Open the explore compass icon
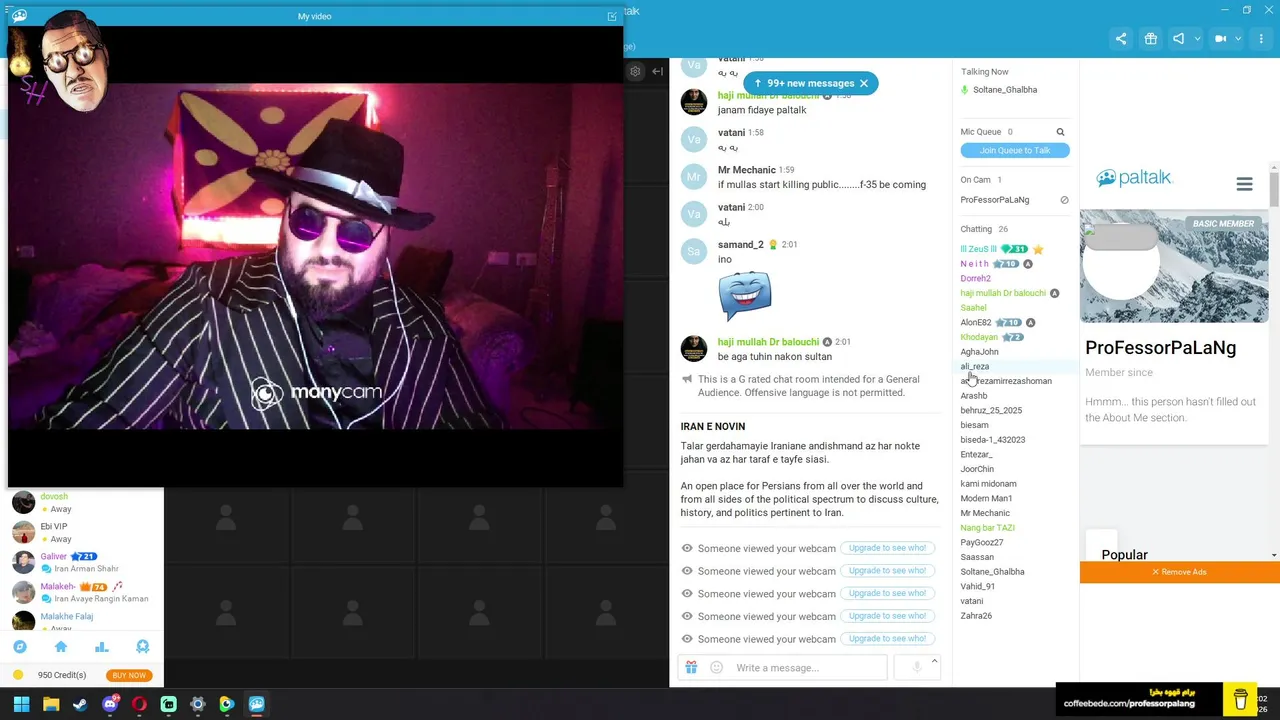The image size is (1280, 720). [19, 647]
